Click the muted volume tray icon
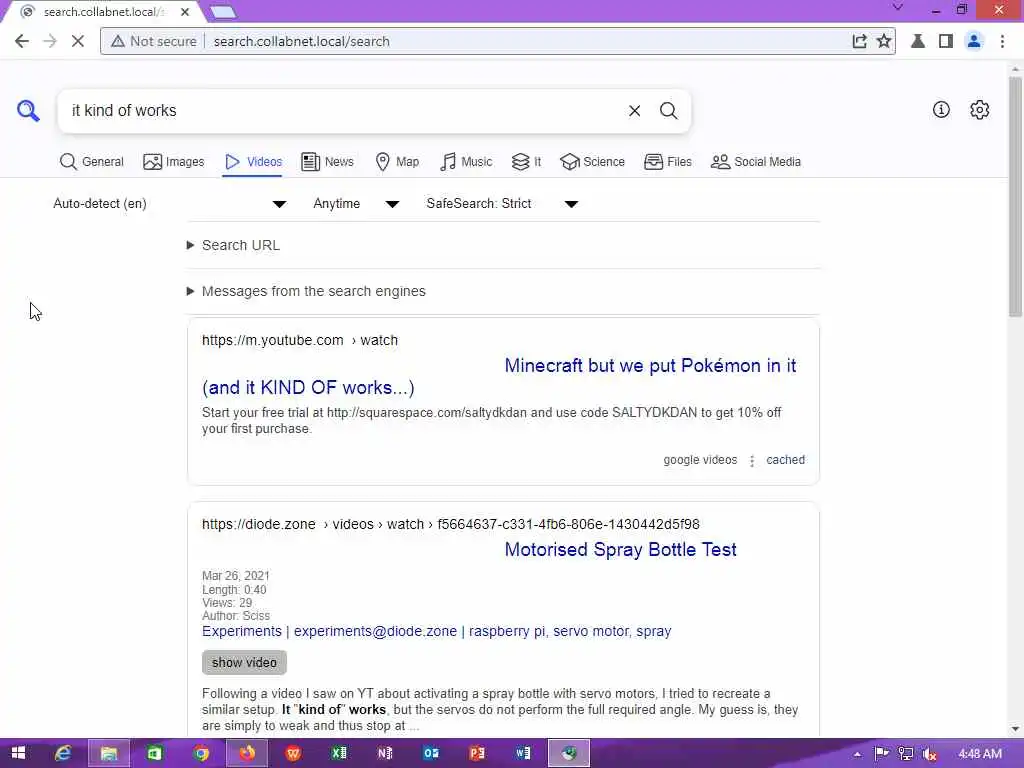Viewport: 1024px width, 768px height. (929, 754)
